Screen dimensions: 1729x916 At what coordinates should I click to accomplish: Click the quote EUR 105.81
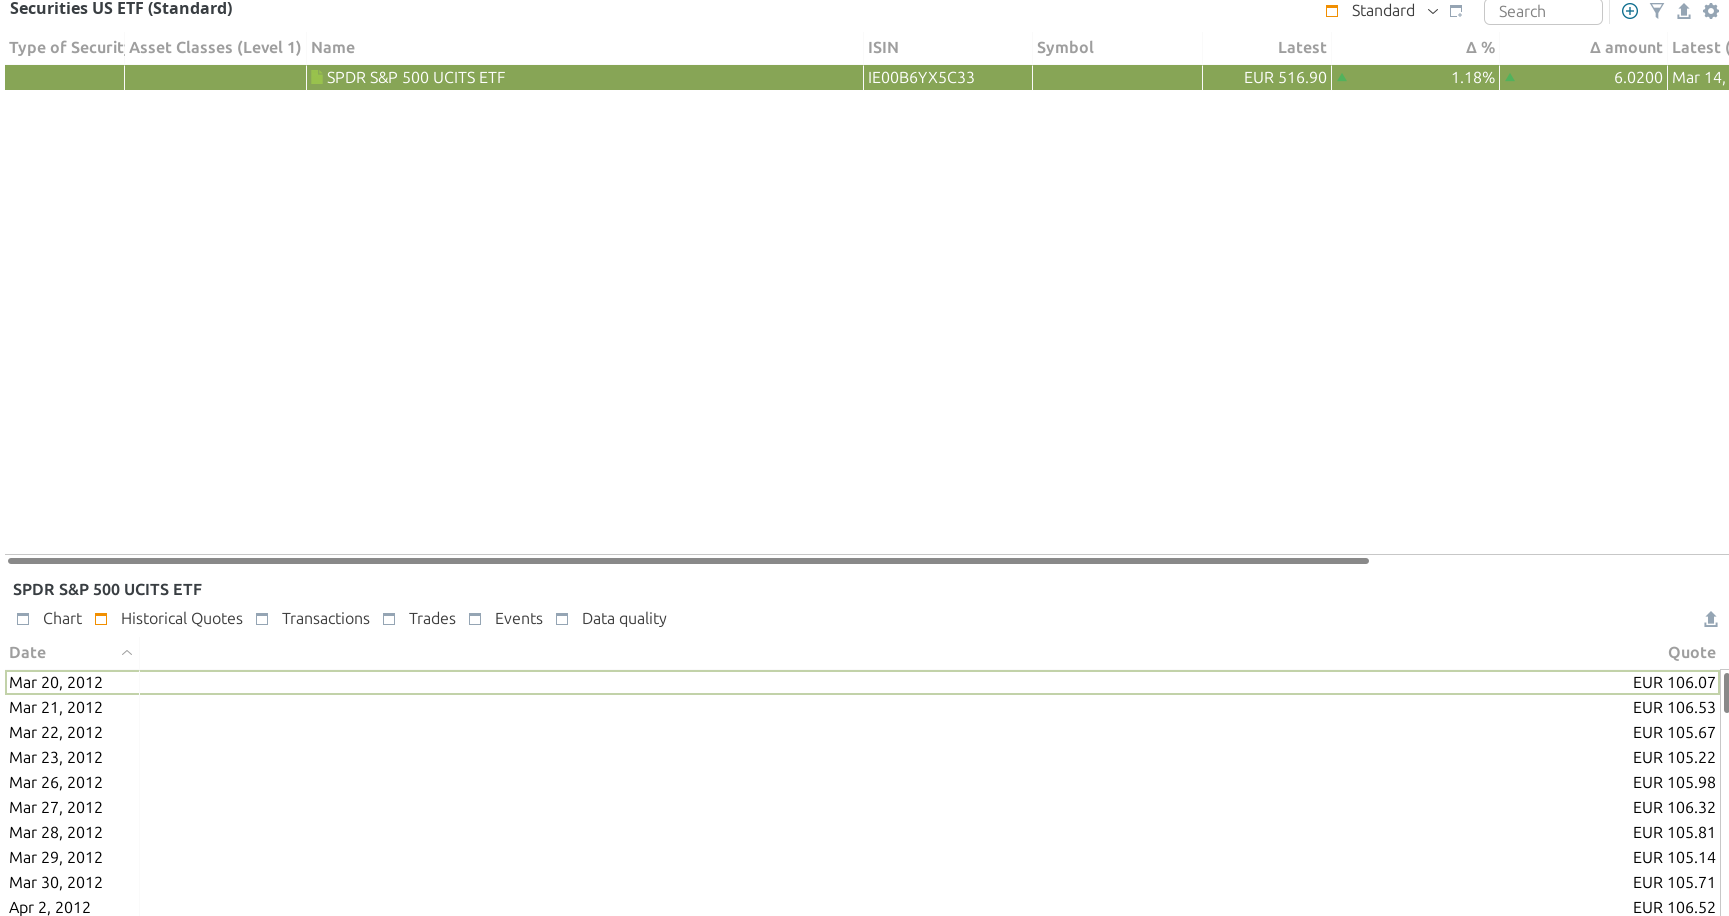pyautogui.click(x=1674, y=832)
